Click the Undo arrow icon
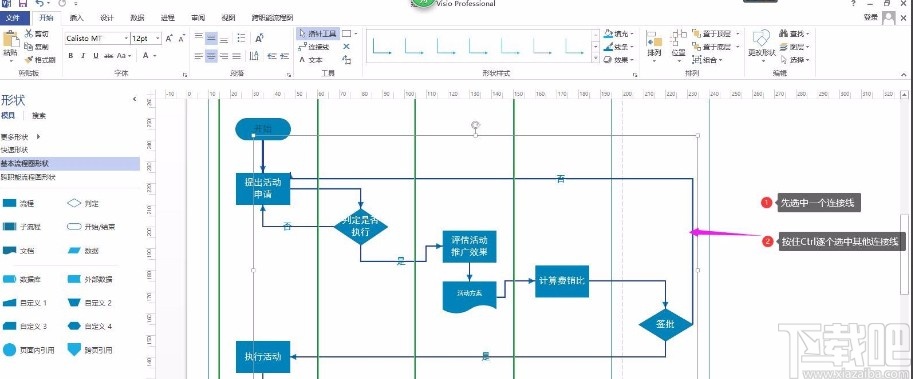Image resolution: width=913 pixels, height=379 pixels. tap(40, 3)
